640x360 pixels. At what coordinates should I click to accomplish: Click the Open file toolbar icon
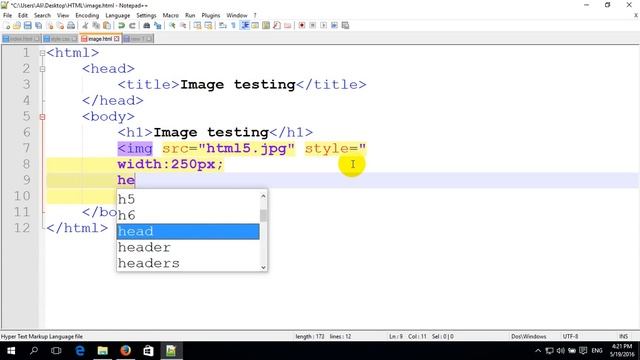click(x=16, y=25)
